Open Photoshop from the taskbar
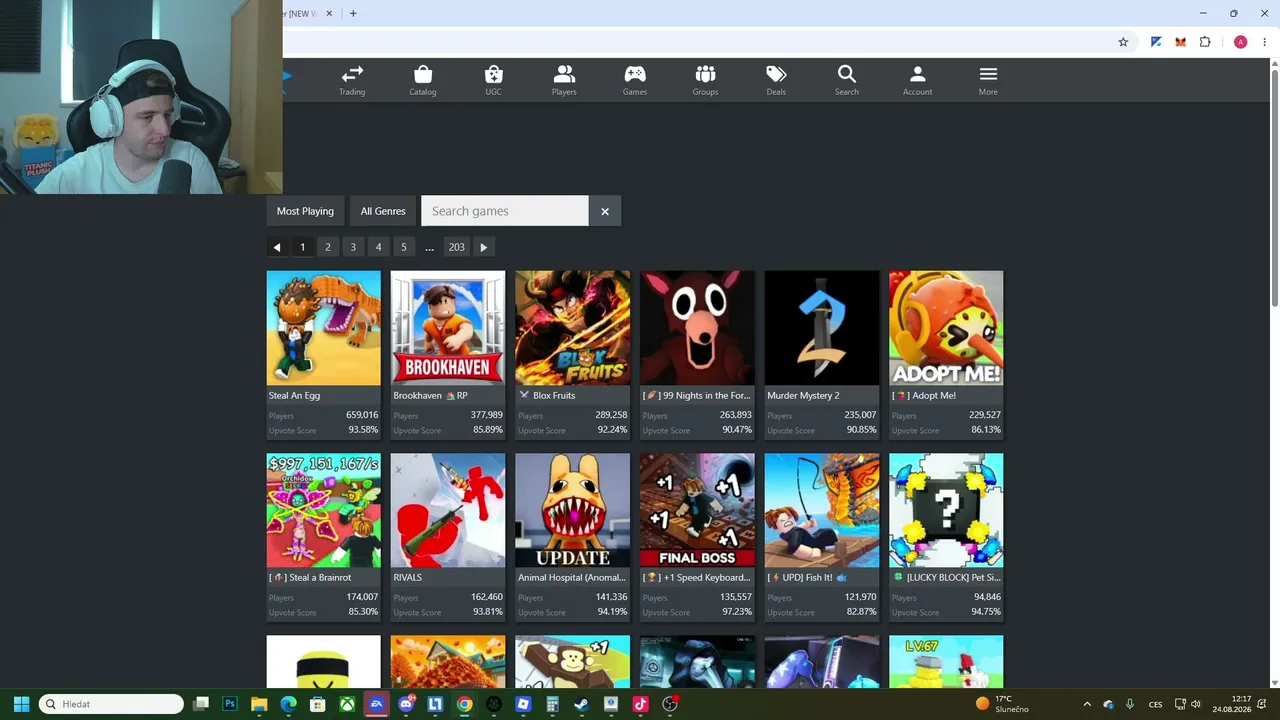The height and width of the screenshot is (720, 1280). pos(230,704)
